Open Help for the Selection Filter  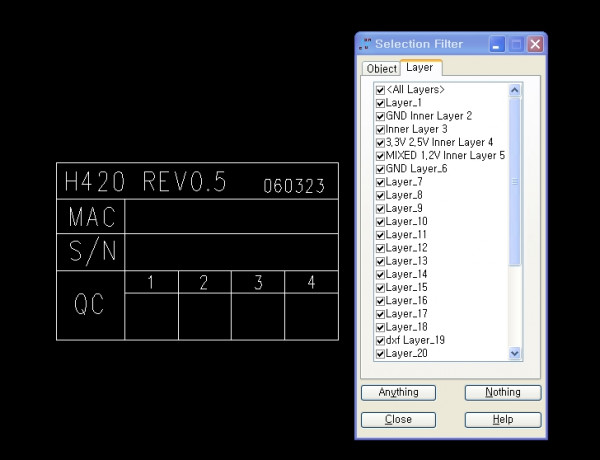coord(503,420)
